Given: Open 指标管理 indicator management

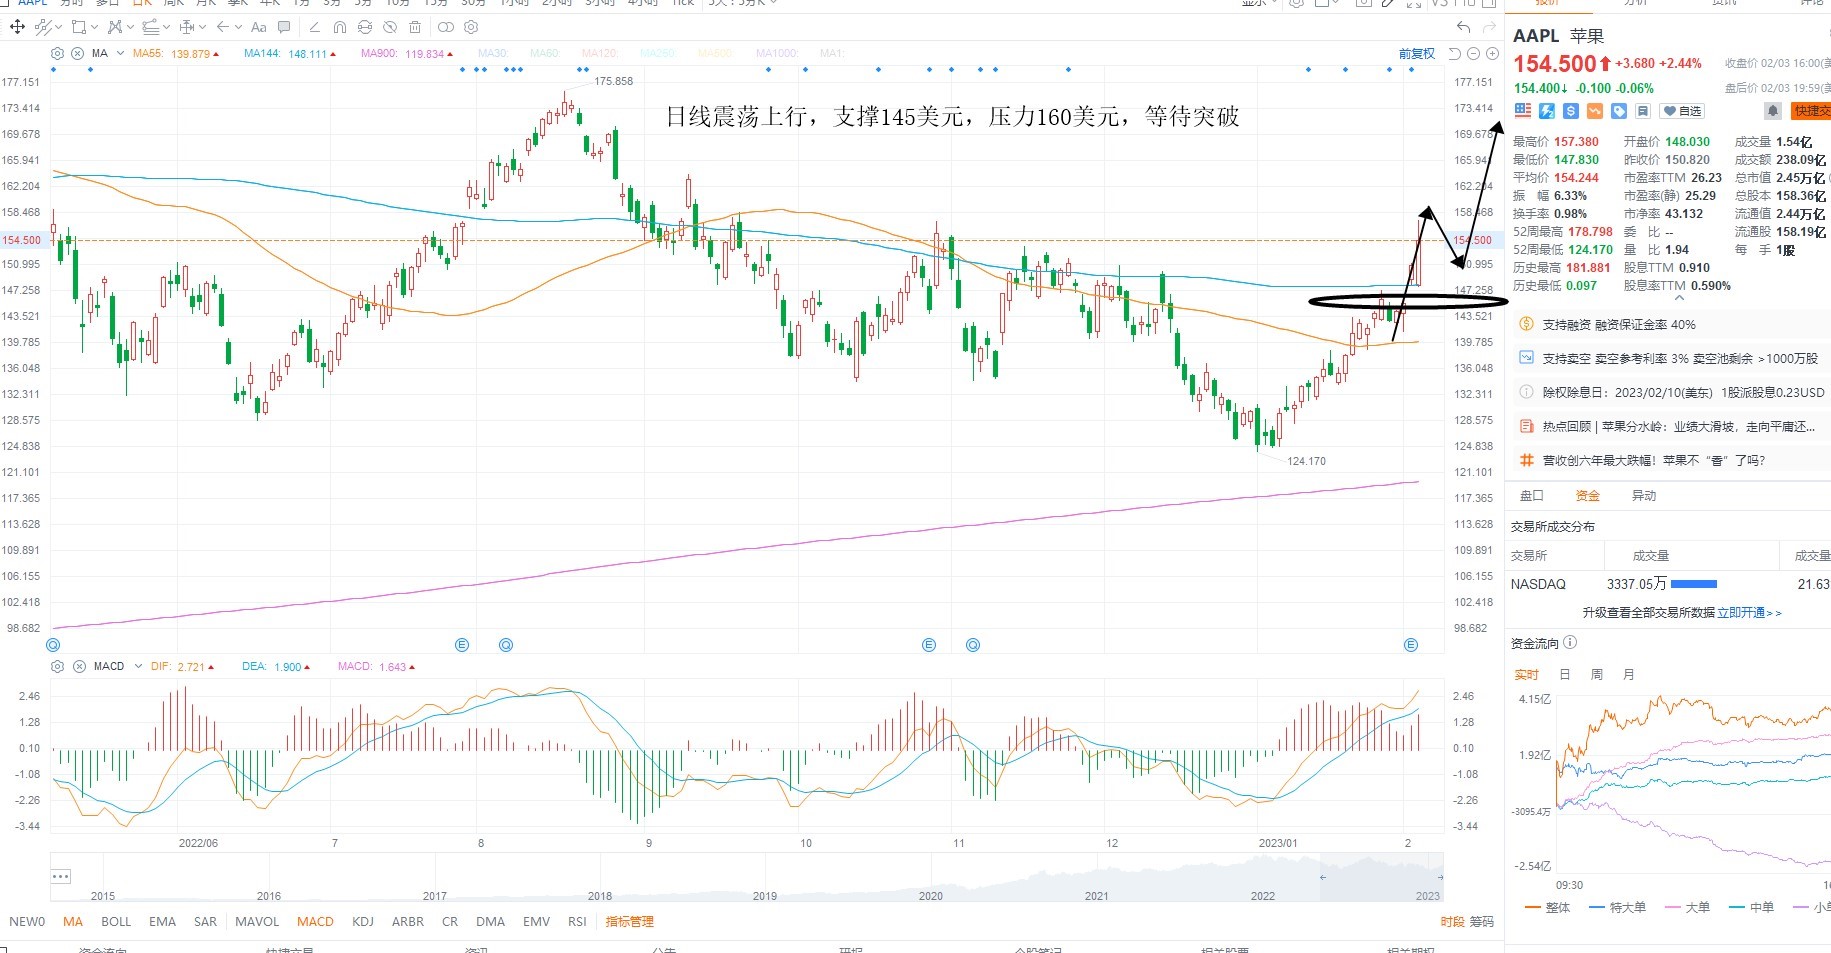Looking at the screenshot, I should pos(629,921).
